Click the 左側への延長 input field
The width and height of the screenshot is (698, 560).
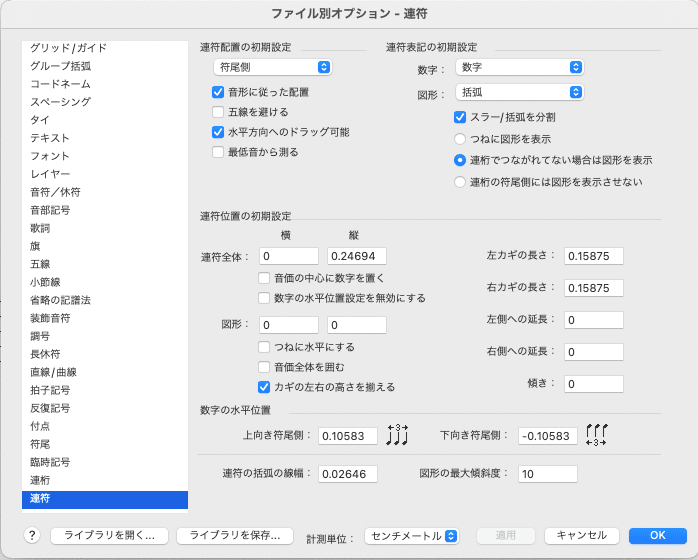coord(594,321)
